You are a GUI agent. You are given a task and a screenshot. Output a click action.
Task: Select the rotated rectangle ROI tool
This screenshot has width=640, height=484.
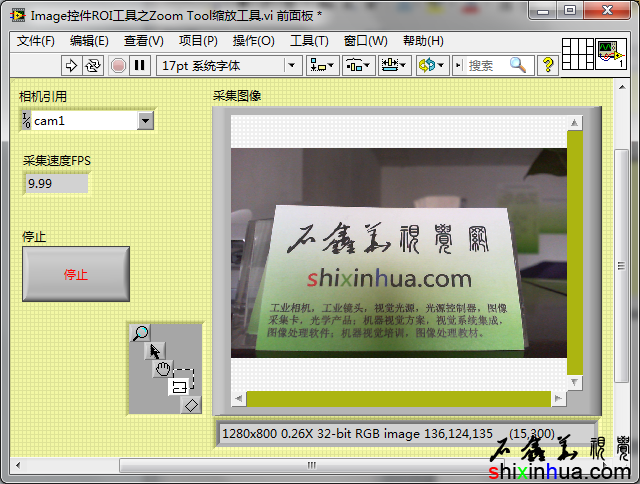click(x=192, y=404)
